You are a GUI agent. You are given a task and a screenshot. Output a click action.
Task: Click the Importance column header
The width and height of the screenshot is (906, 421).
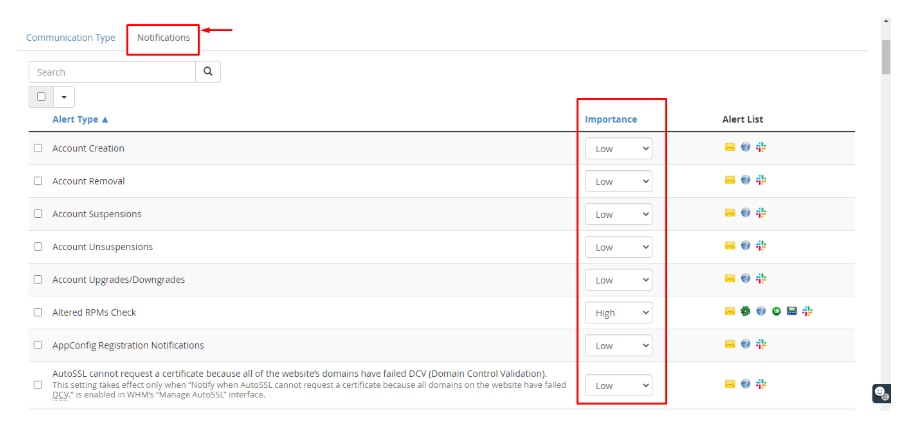[x=610, y=120]
